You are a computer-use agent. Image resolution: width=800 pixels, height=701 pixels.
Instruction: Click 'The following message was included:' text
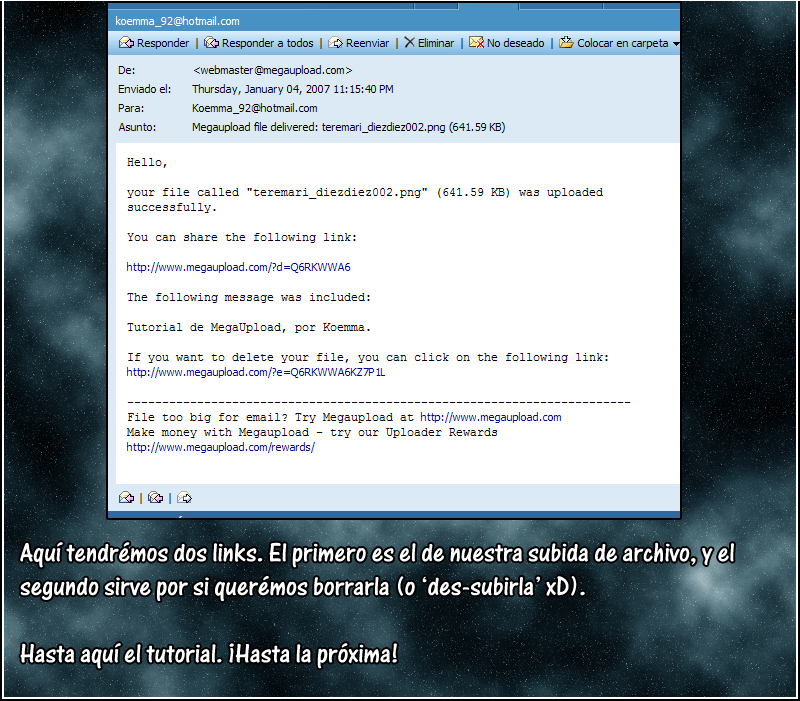pos(249,297)
